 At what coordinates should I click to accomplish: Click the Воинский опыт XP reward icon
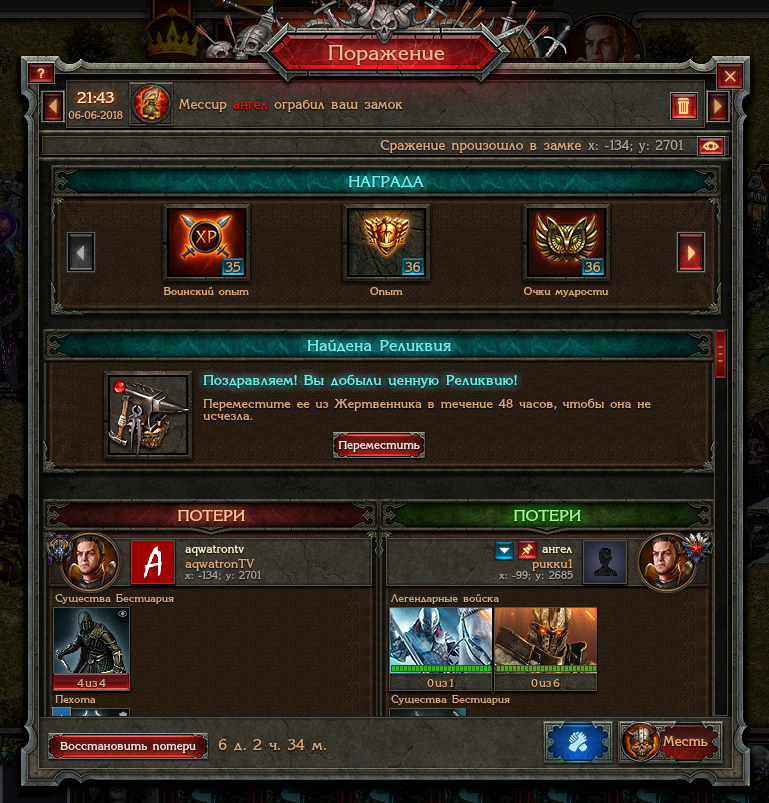tap(206, 242)
